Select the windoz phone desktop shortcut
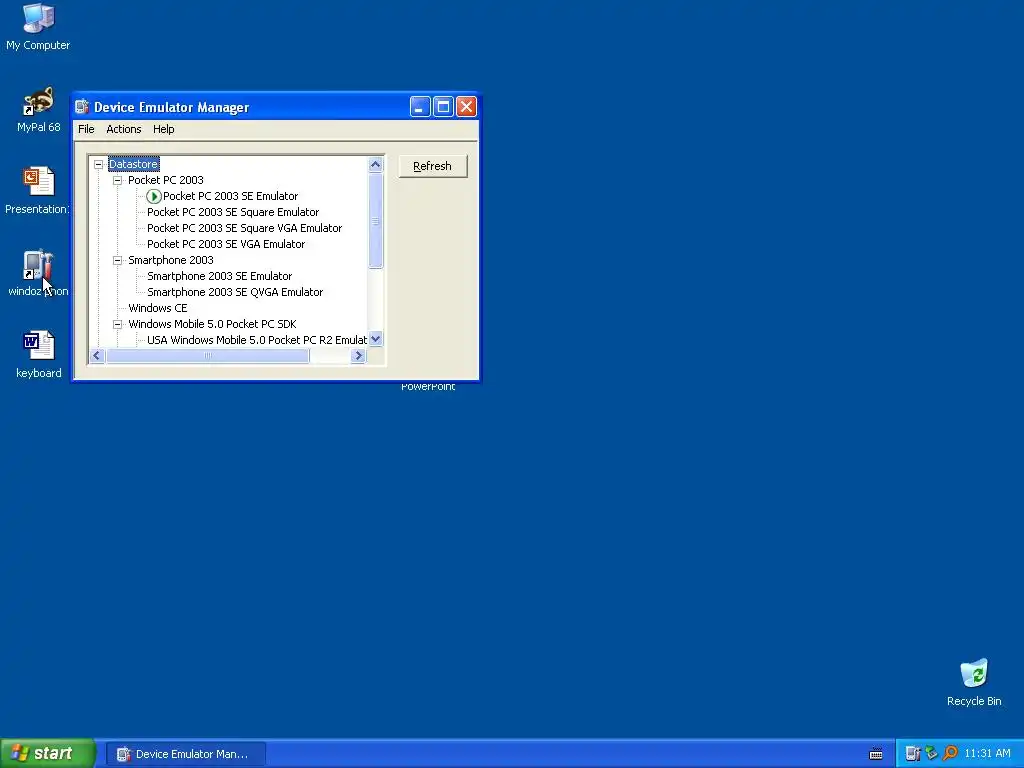Viewport: 1024px width, 768px height. (x=38, y=273)
